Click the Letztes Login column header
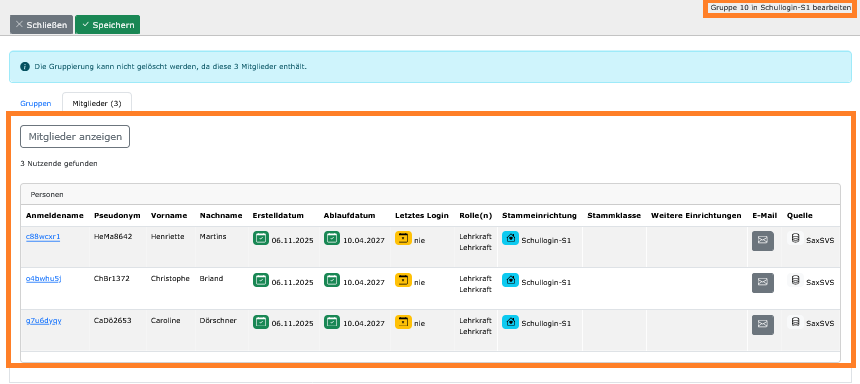 click(x=422, y=216)
